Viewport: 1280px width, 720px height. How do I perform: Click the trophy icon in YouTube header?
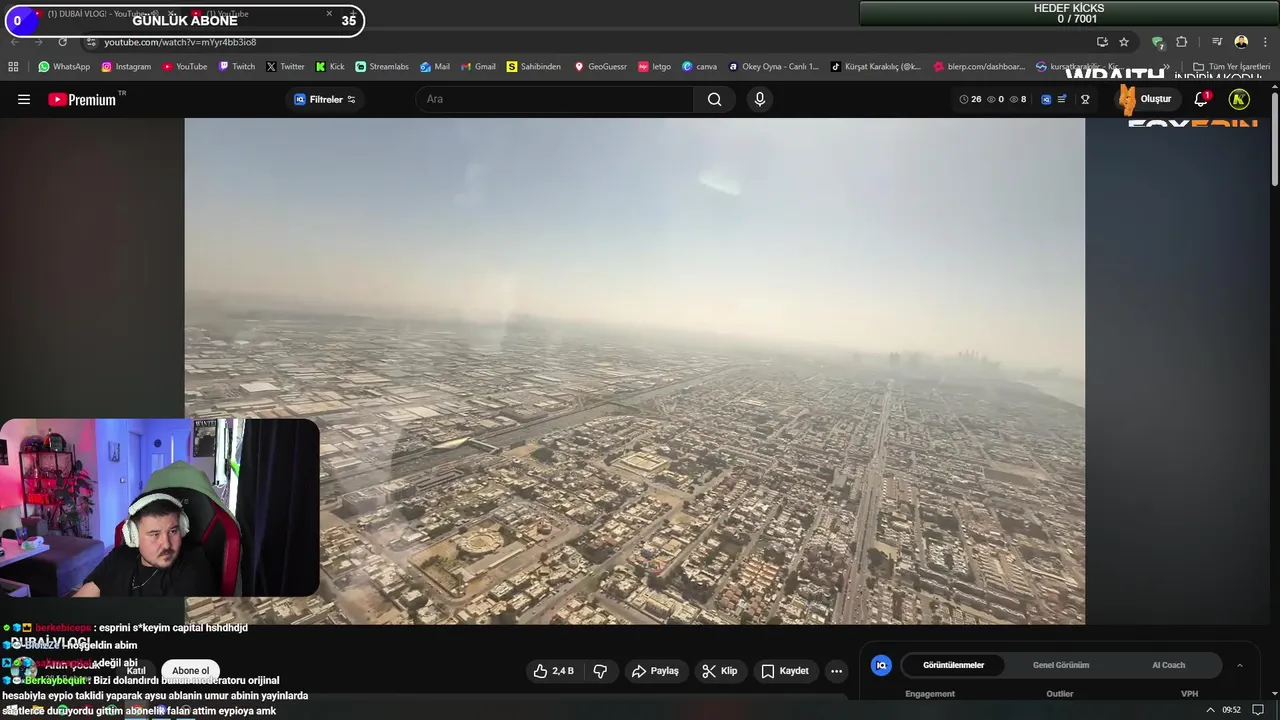1085,99
